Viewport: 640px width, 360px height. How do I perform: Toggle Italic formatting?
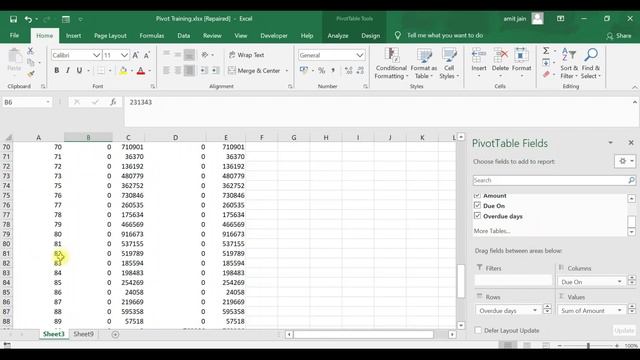click(x=68, y=71)
